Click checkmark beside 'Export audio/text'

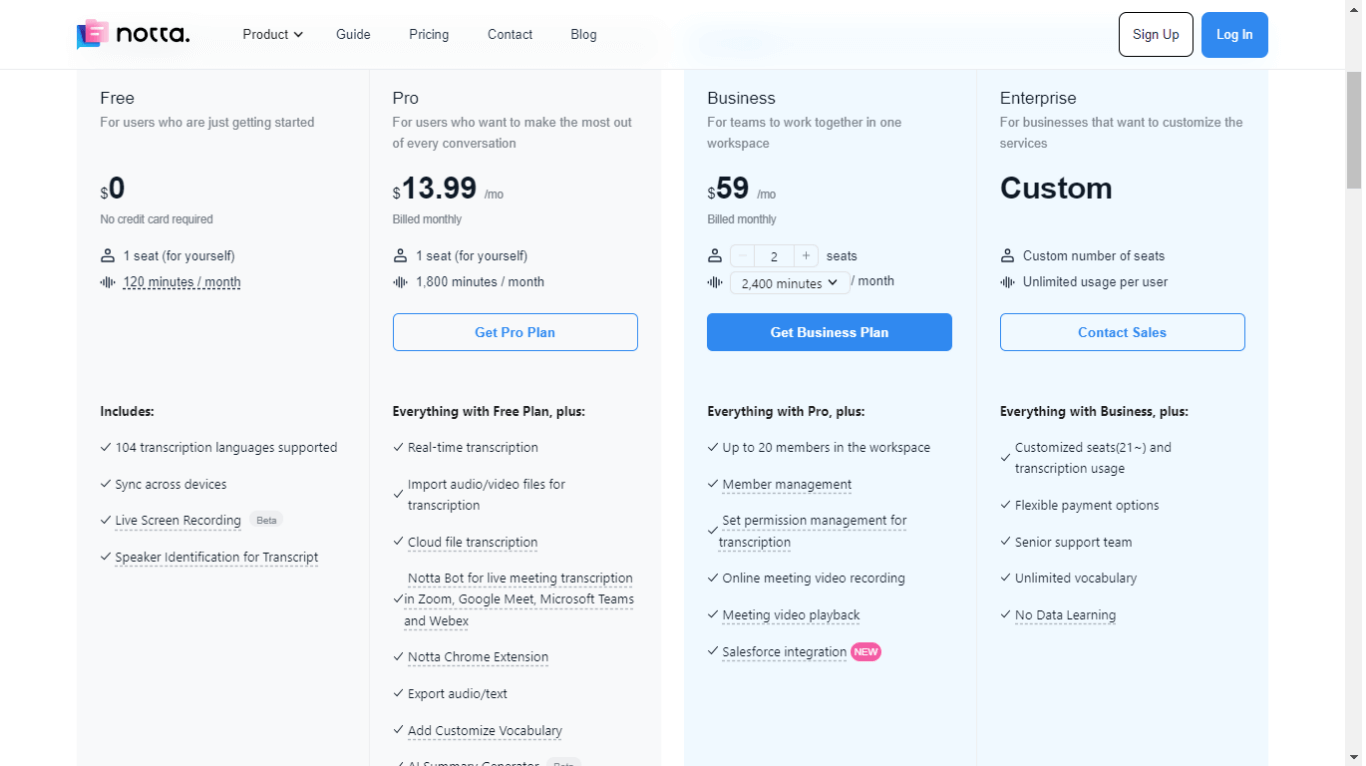point(398,693)
